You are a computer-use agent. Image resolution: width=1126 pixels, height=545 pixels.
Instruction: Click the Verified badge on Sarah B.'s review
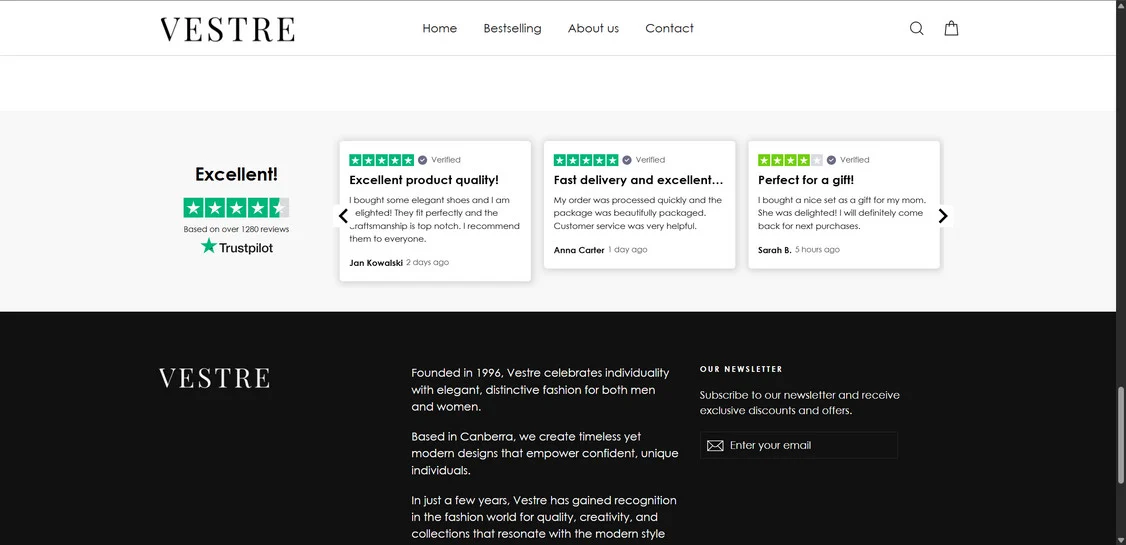[x=848, y=159]
